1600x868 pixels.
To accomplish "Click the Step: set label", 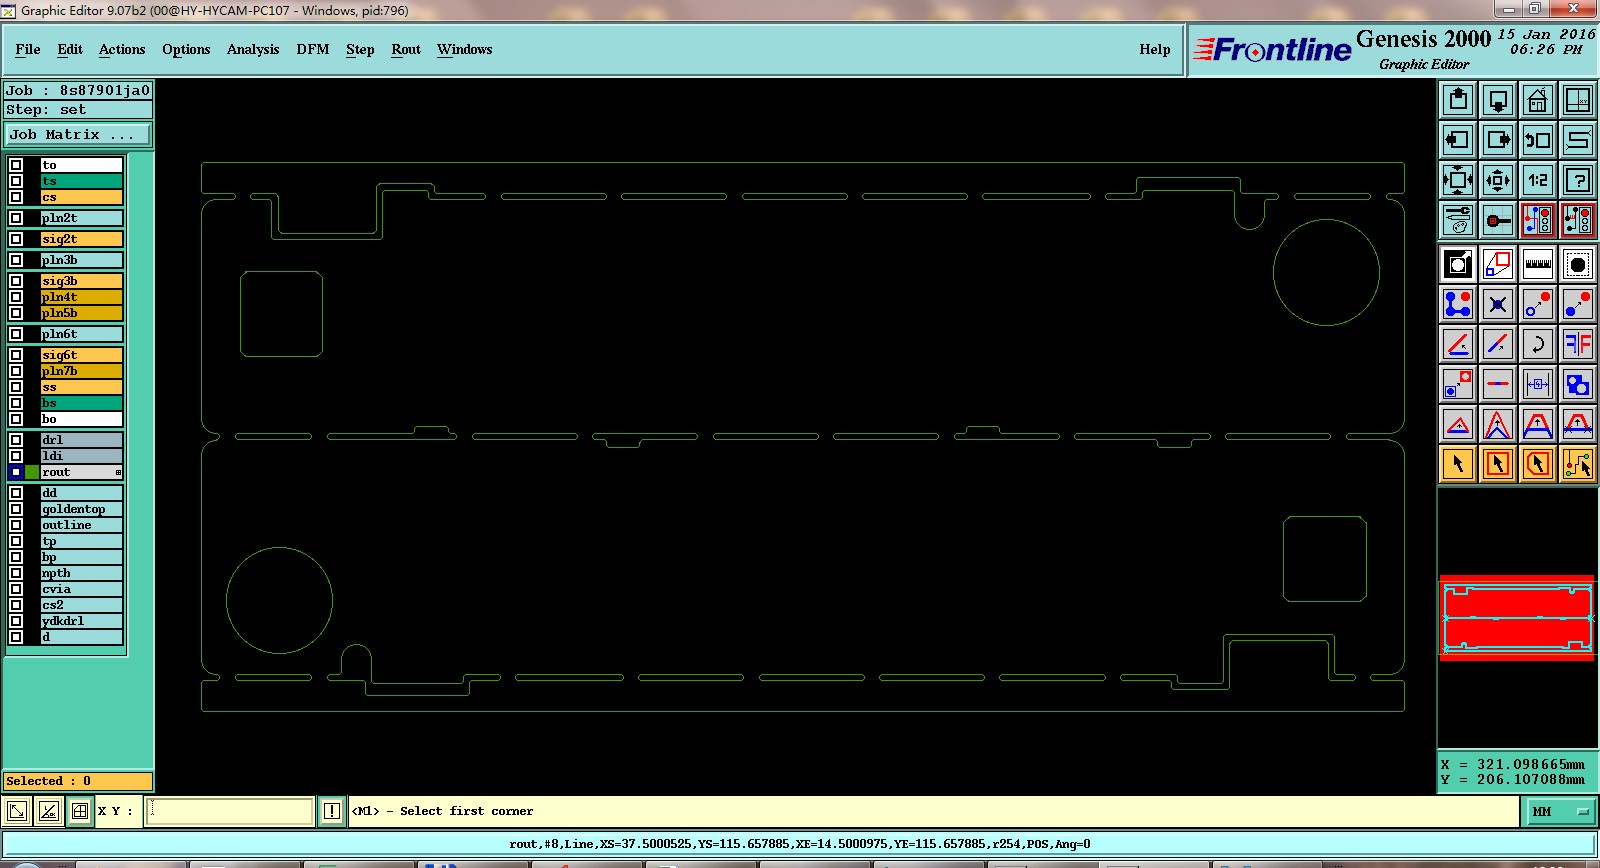I will pos(78,110).
